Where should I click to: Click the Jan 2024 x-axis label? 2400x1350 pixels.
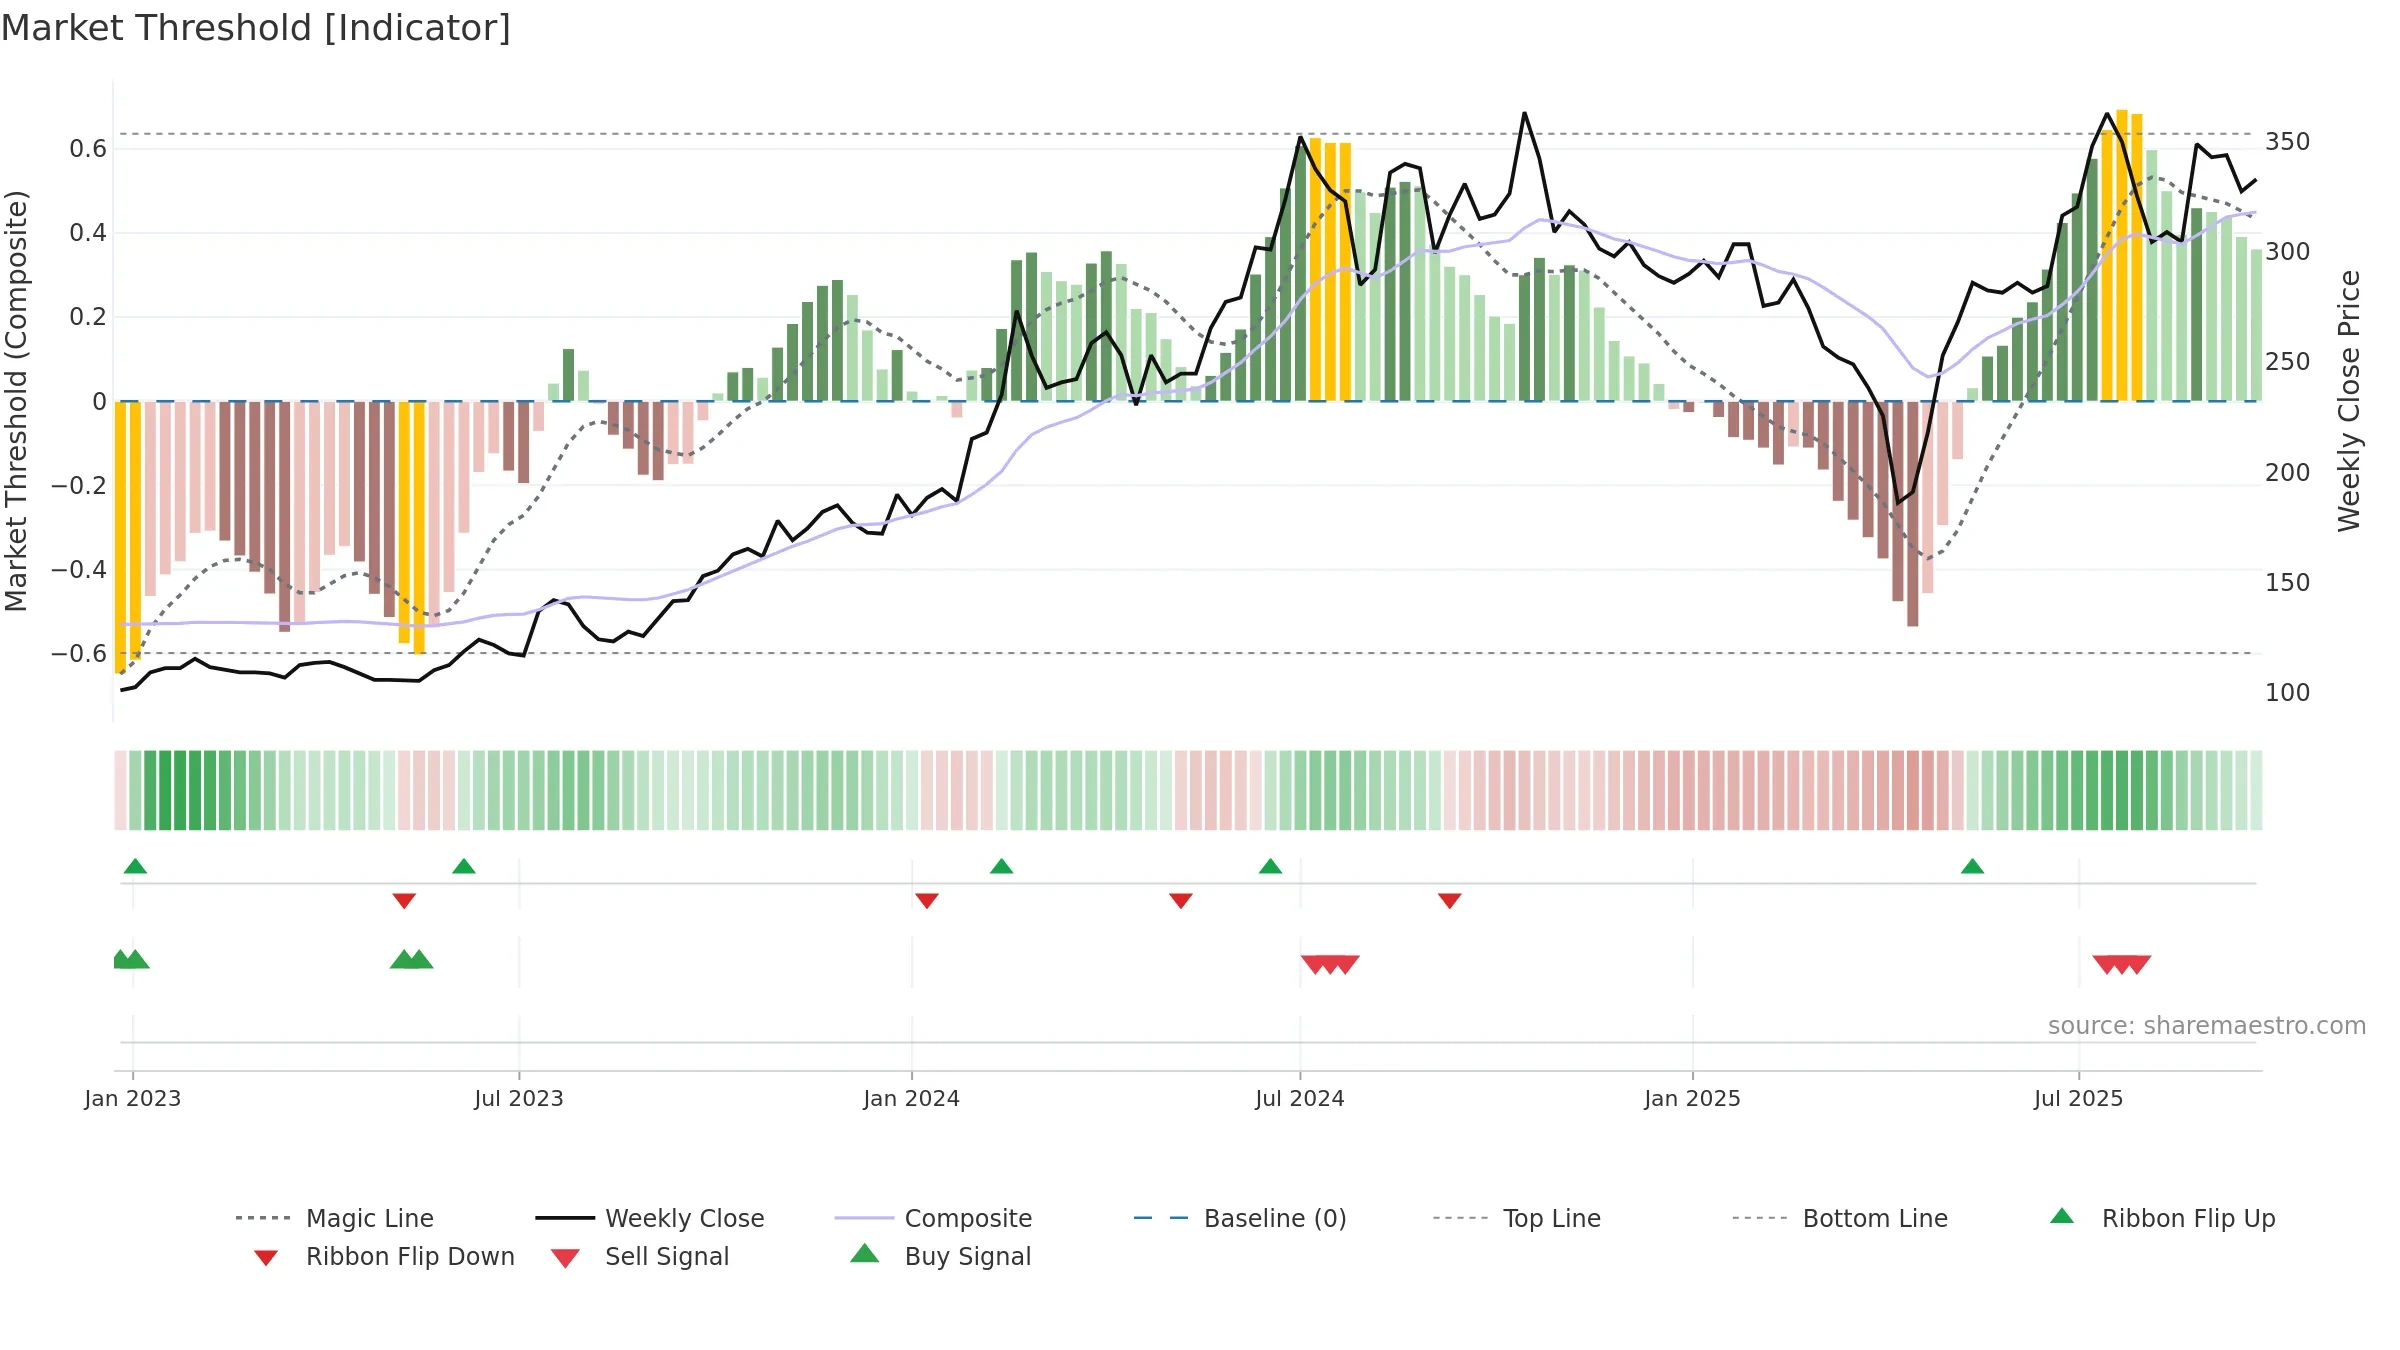coord(912,1099)
